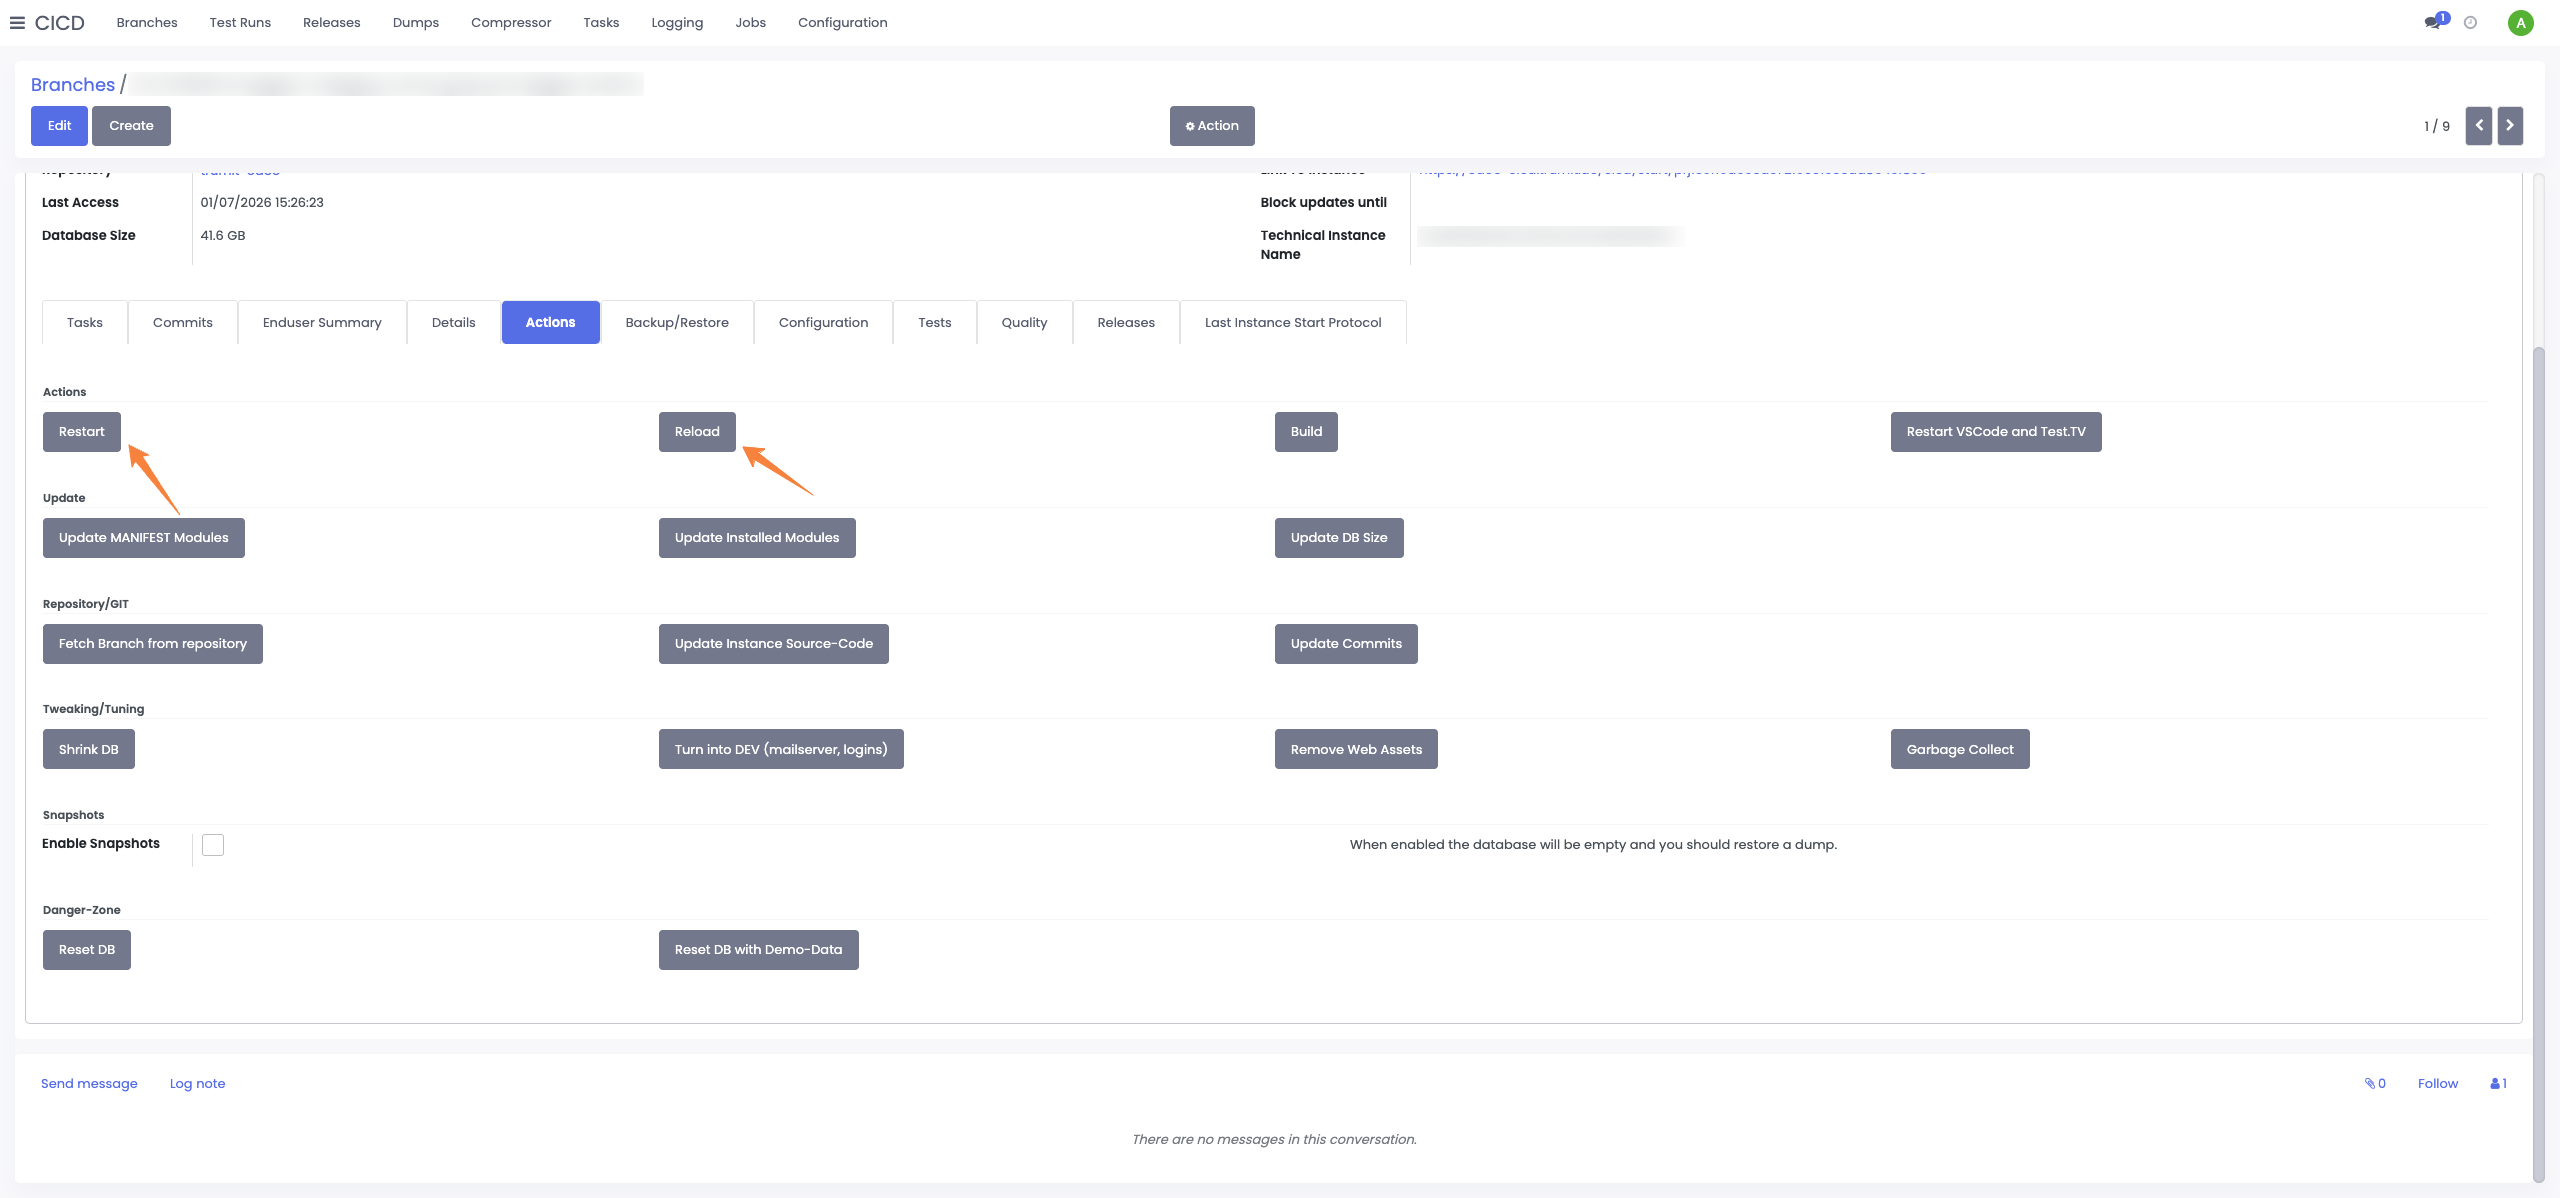
Task: Open the Branches breadcrumb link
Action: click(x=73, y=85)
